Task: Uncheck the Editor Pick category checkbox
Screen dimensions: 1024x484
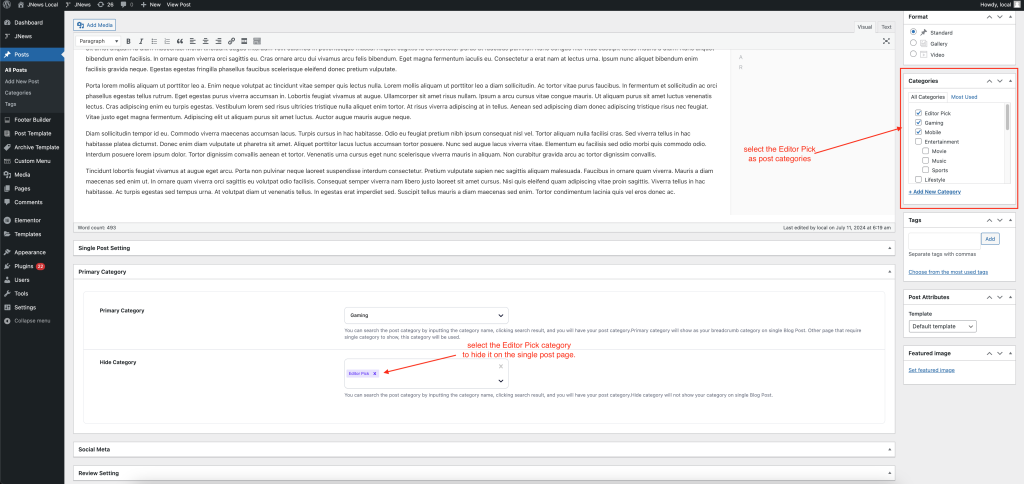Action: tap(918, 113)
